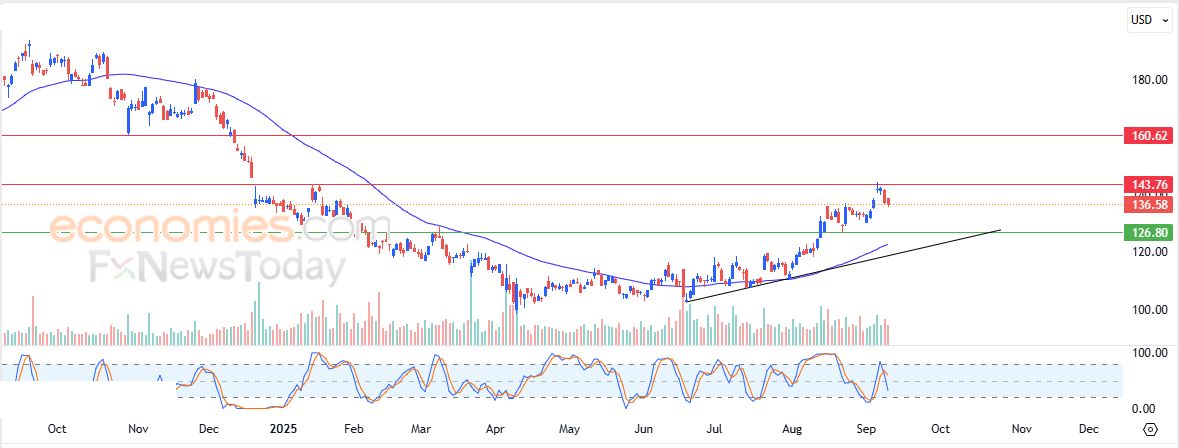Click the 100.00 price axis label above oscillator

(x=1149, y=310)
